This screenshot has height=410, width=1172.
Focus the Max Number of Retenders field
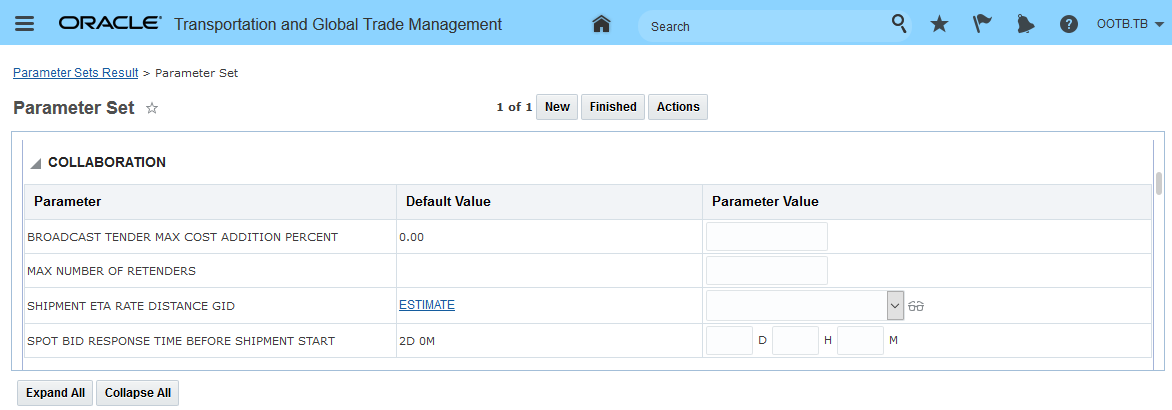(767, 271)
